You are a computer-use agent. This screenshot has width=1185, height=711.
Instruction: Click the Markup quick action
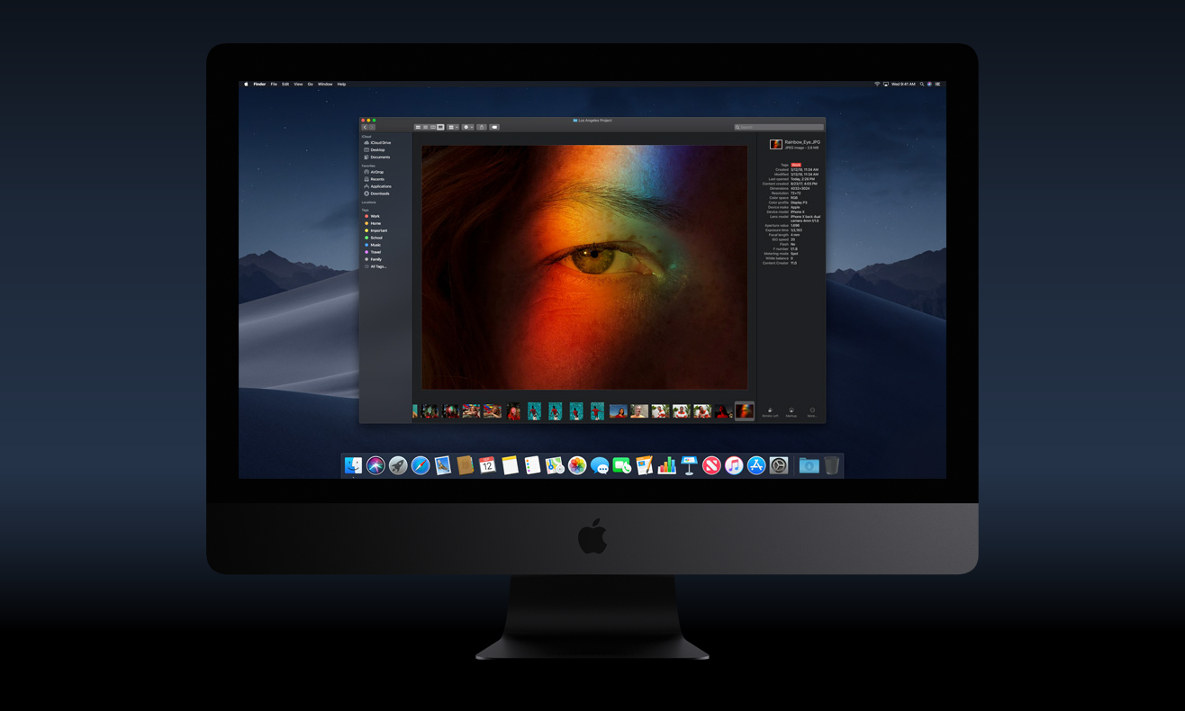click(791, 412)
